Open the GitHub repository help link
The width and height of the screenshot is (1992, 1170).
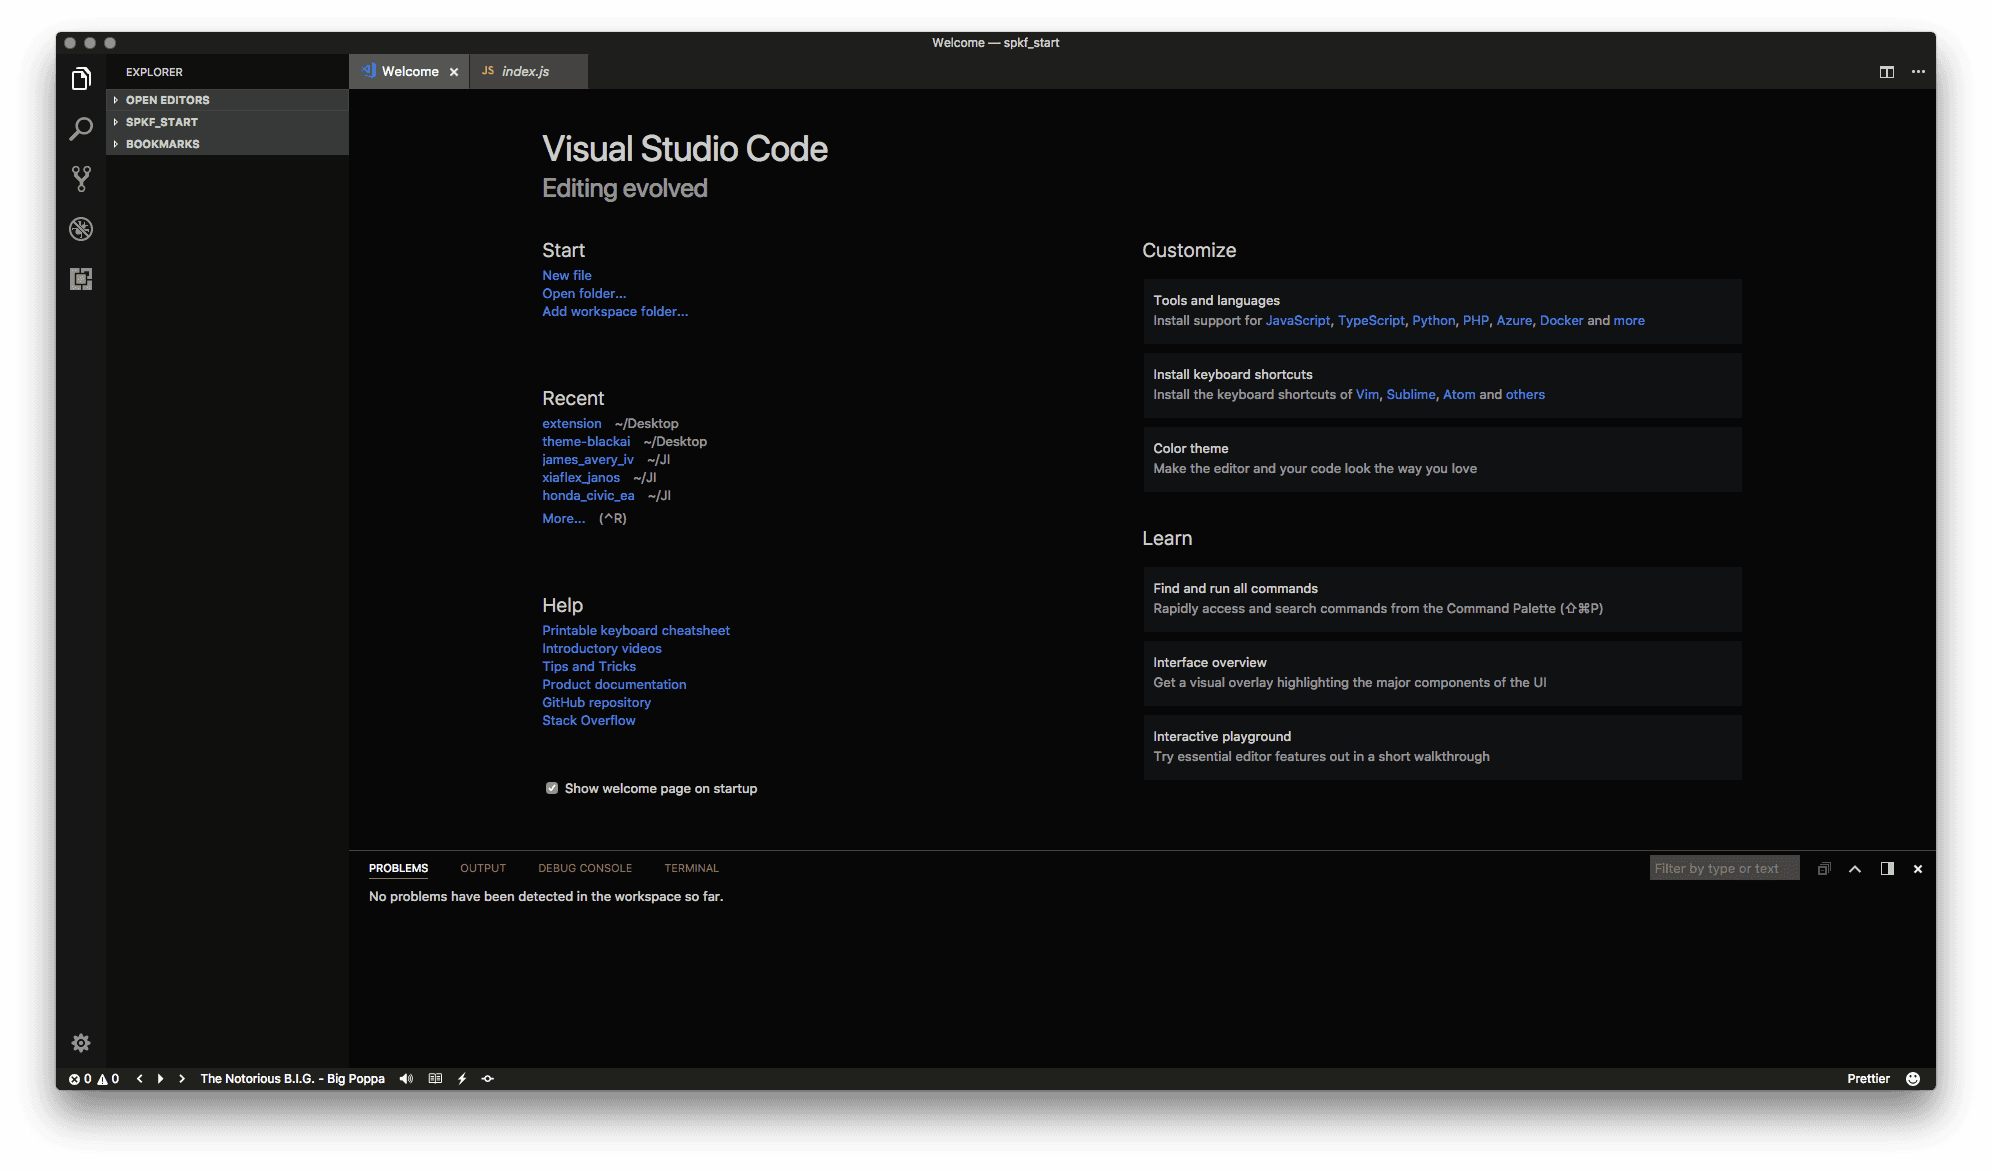[596, 702]
